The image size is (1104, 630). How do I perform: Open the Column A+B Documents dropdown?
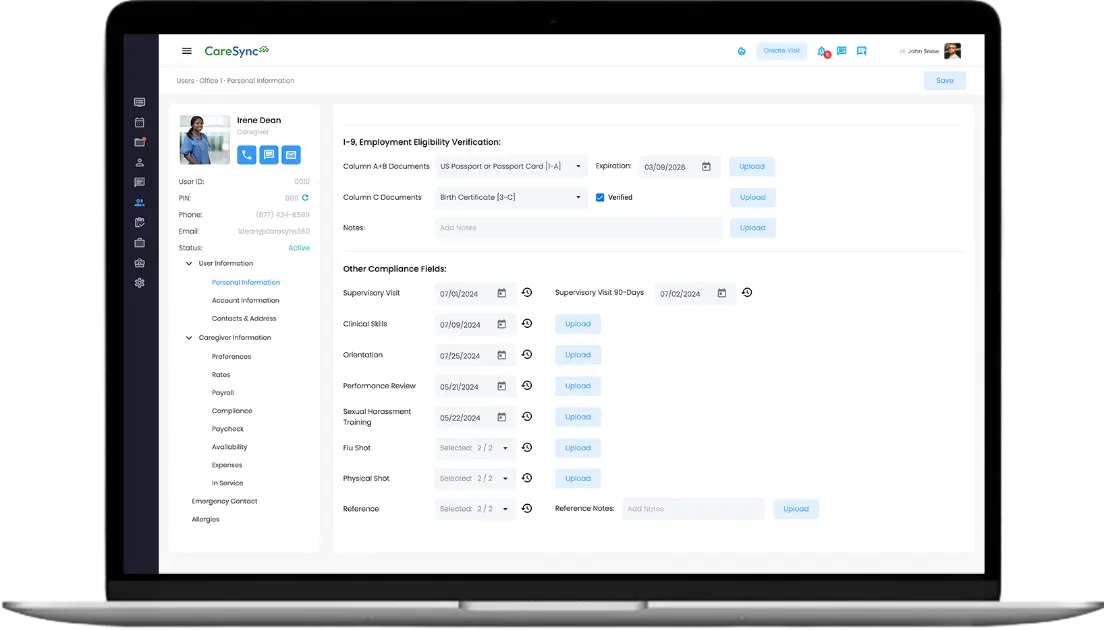pos(511,167)
